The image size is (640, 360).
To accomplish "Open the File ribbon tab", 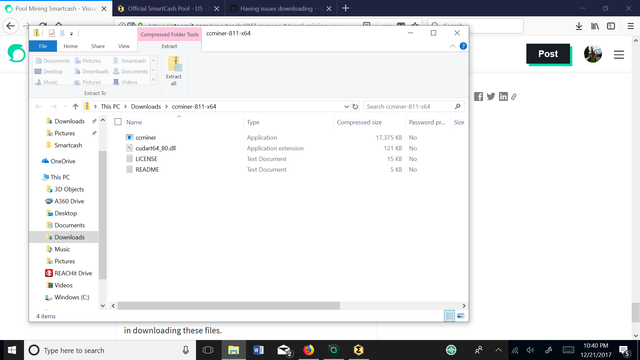I will point(43,46).
